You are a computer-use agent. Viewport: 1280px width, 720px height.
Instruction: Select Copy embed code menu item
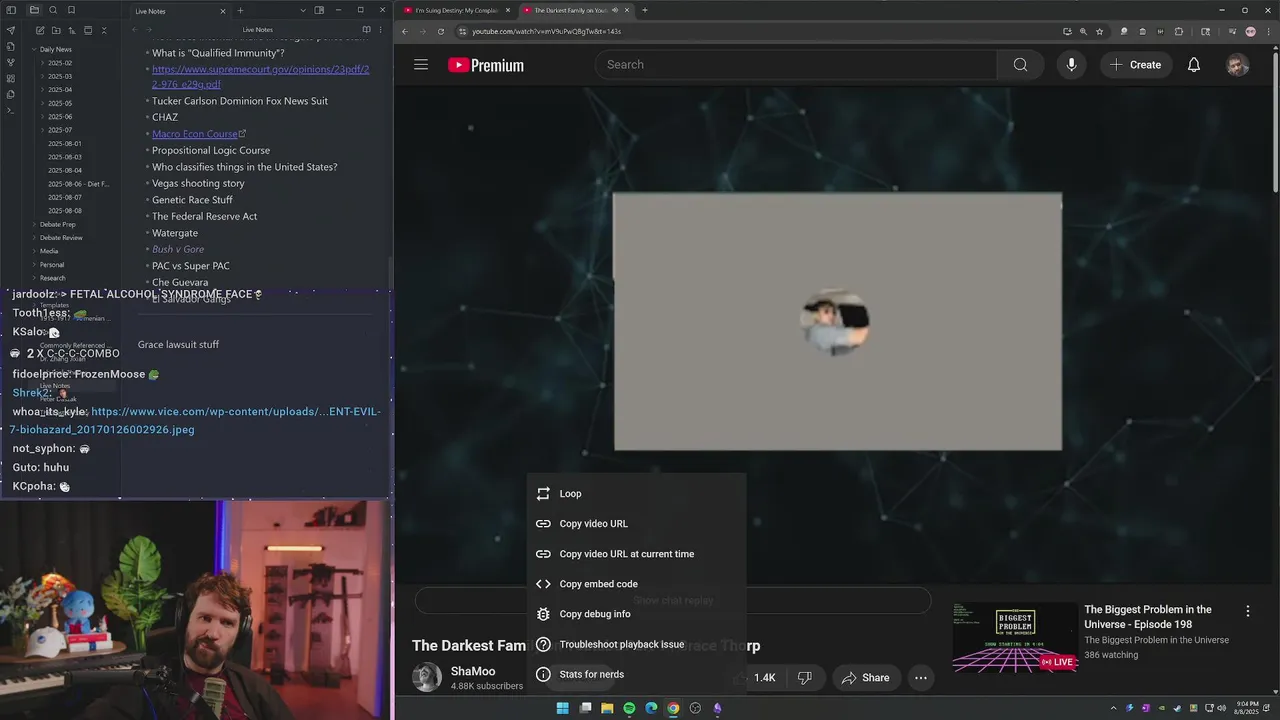(637, 584)
